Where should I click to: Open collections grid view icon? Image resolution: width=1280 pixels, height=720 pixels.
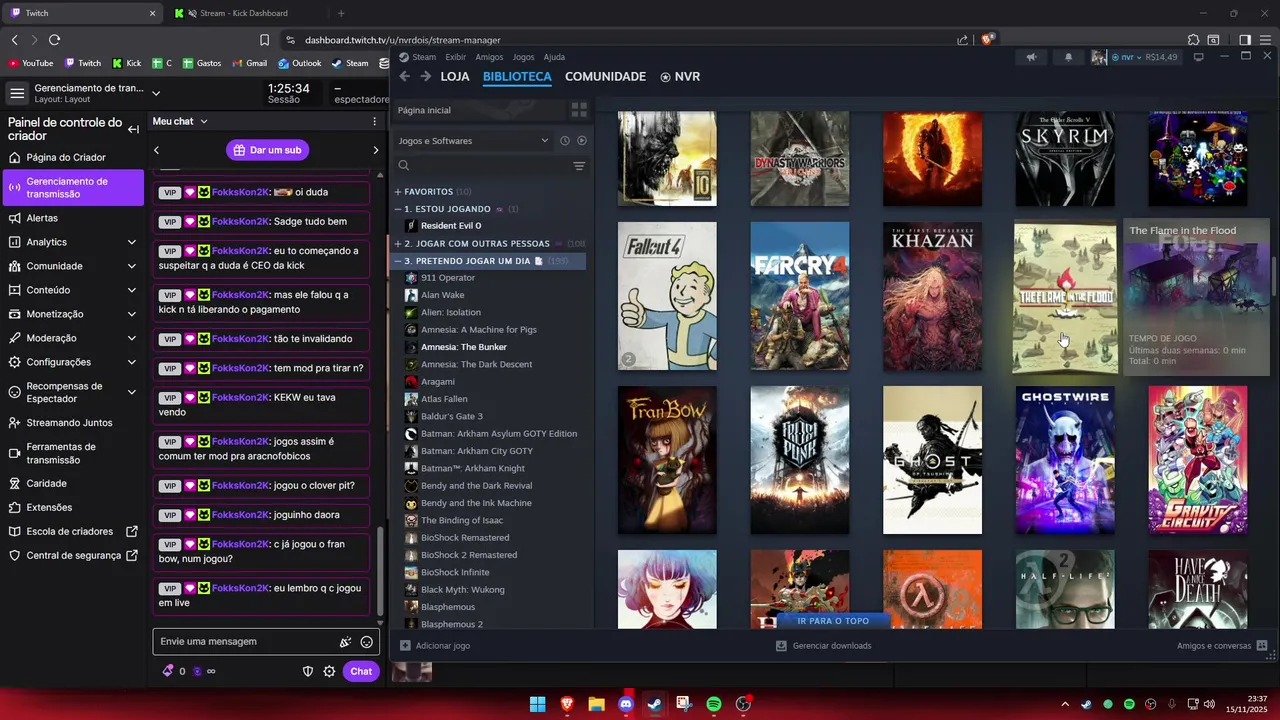578,110
